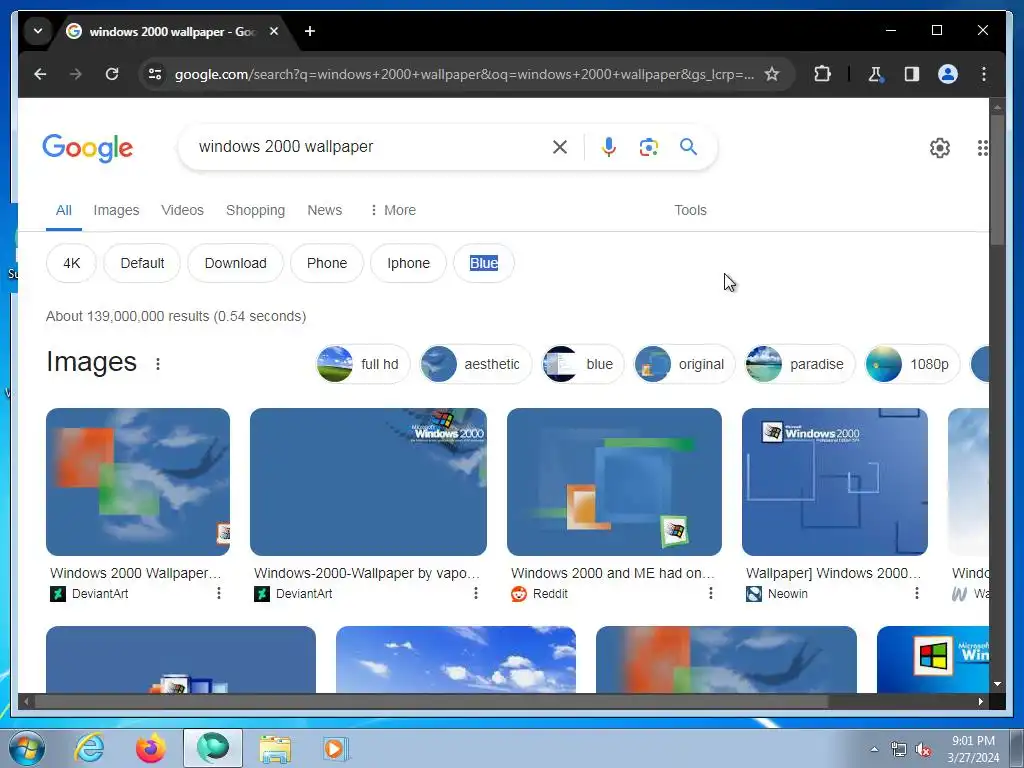This screenshot has height=768, width=1024.
Task: Open options for first DeviantArt result
Action: point(219,593)
